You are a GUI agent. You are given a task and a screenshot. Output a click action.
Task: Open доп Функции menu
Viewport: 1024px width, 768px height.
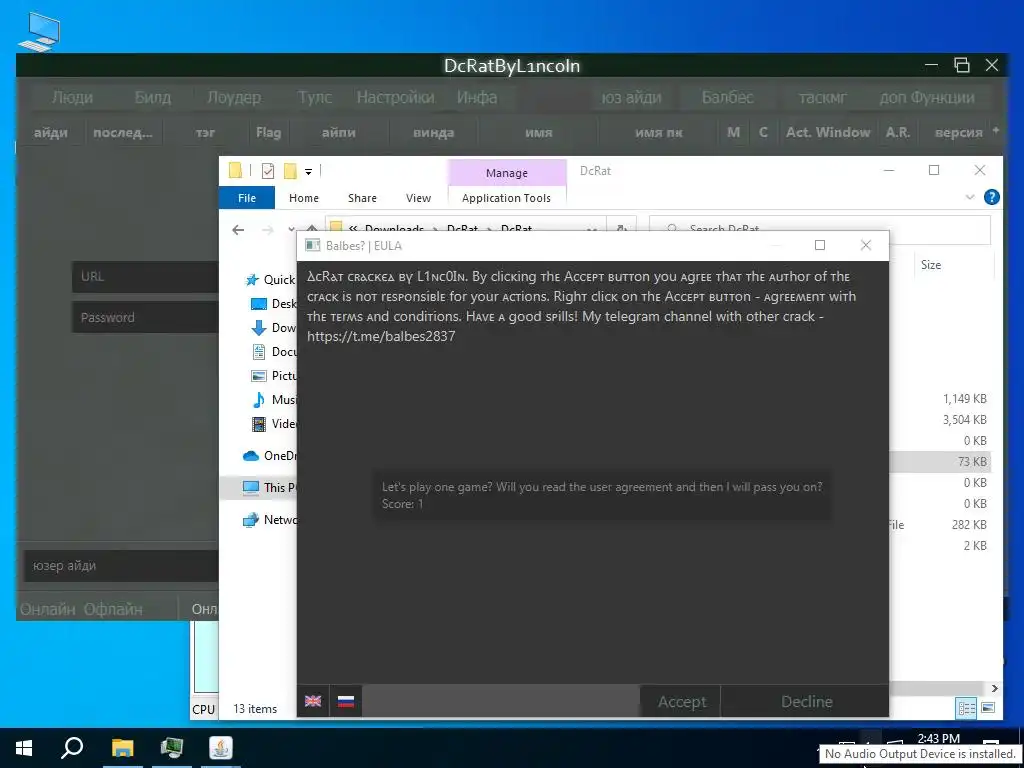927,97
